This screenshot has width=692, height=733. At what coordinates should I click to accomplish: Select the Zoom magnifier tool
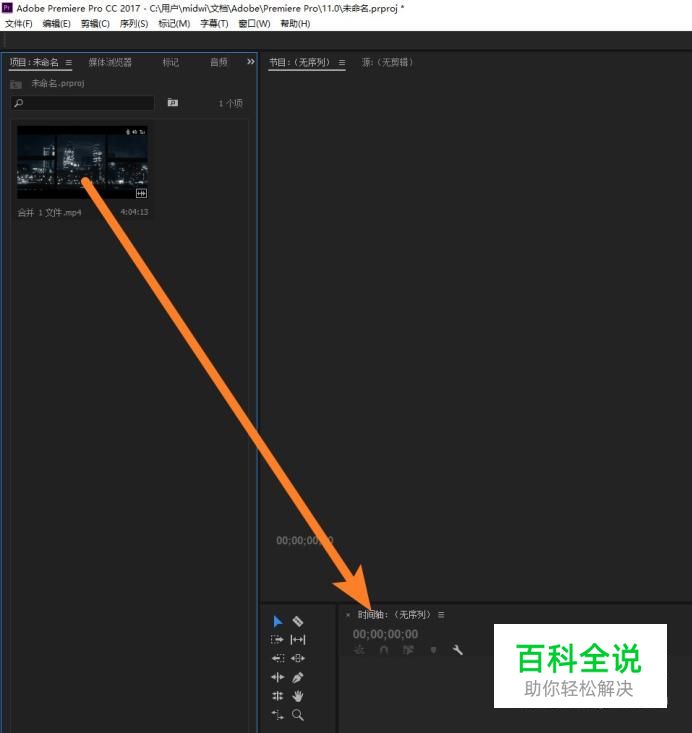298,715
